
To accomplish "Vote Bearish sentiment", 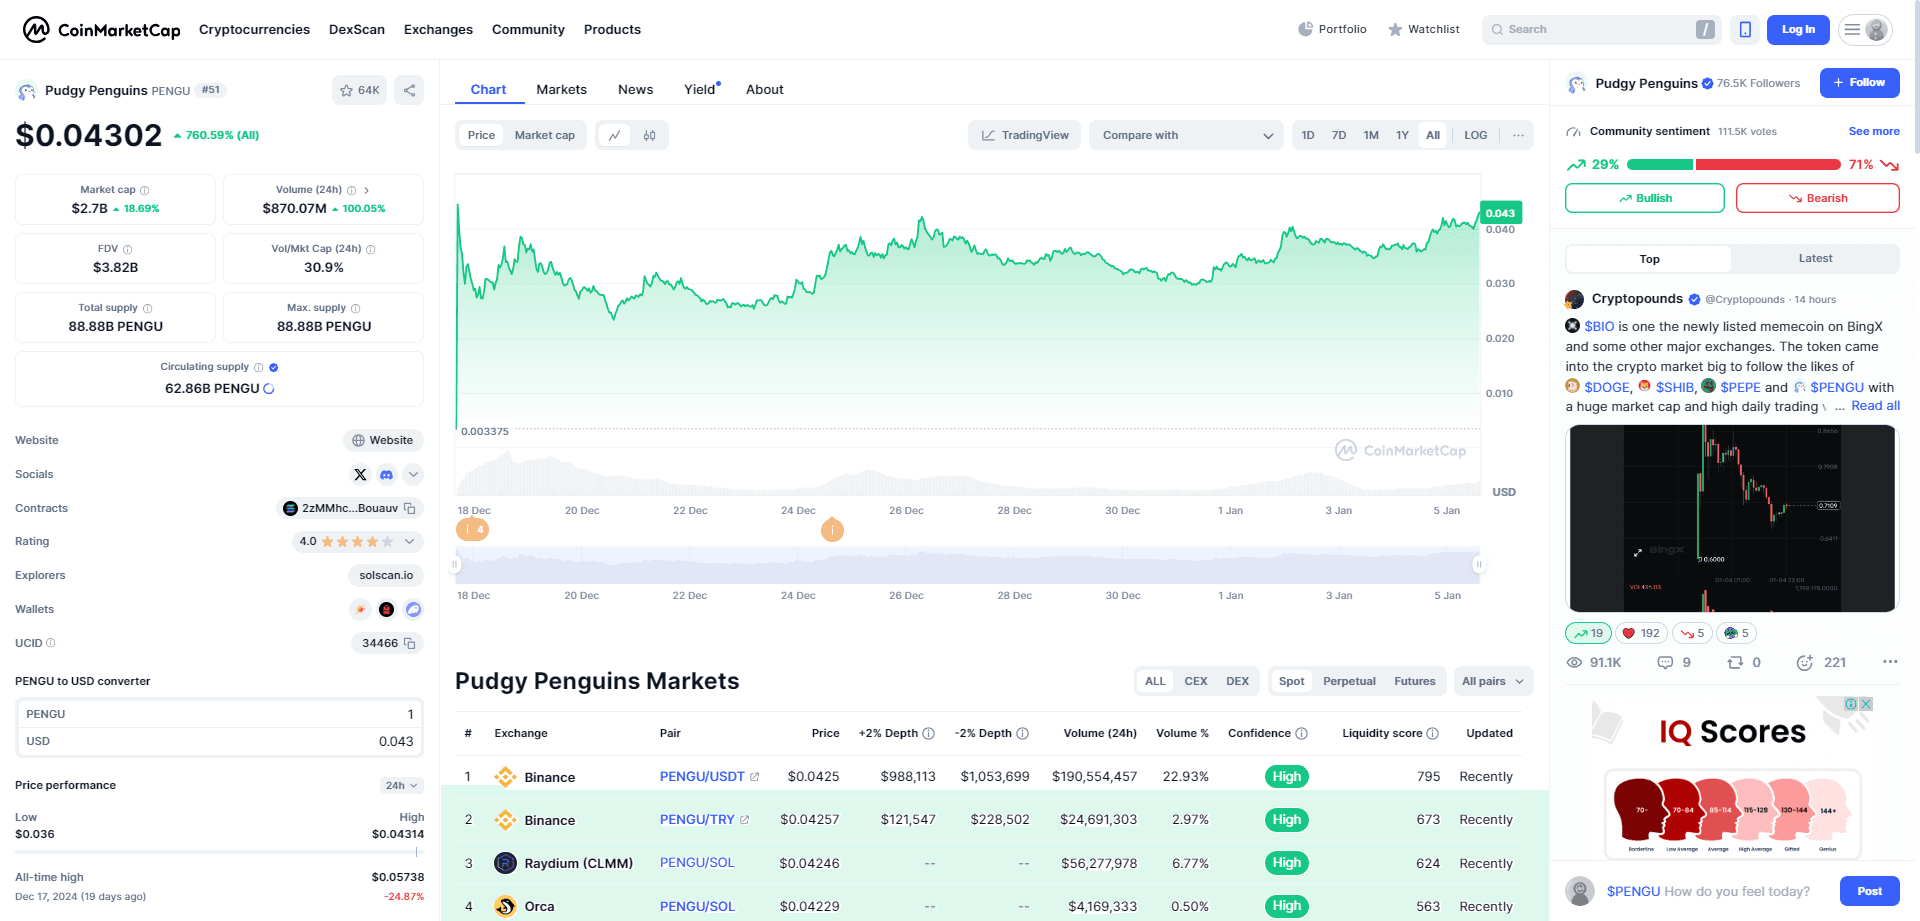I will pyautogui.click(x=1817, y=198).
